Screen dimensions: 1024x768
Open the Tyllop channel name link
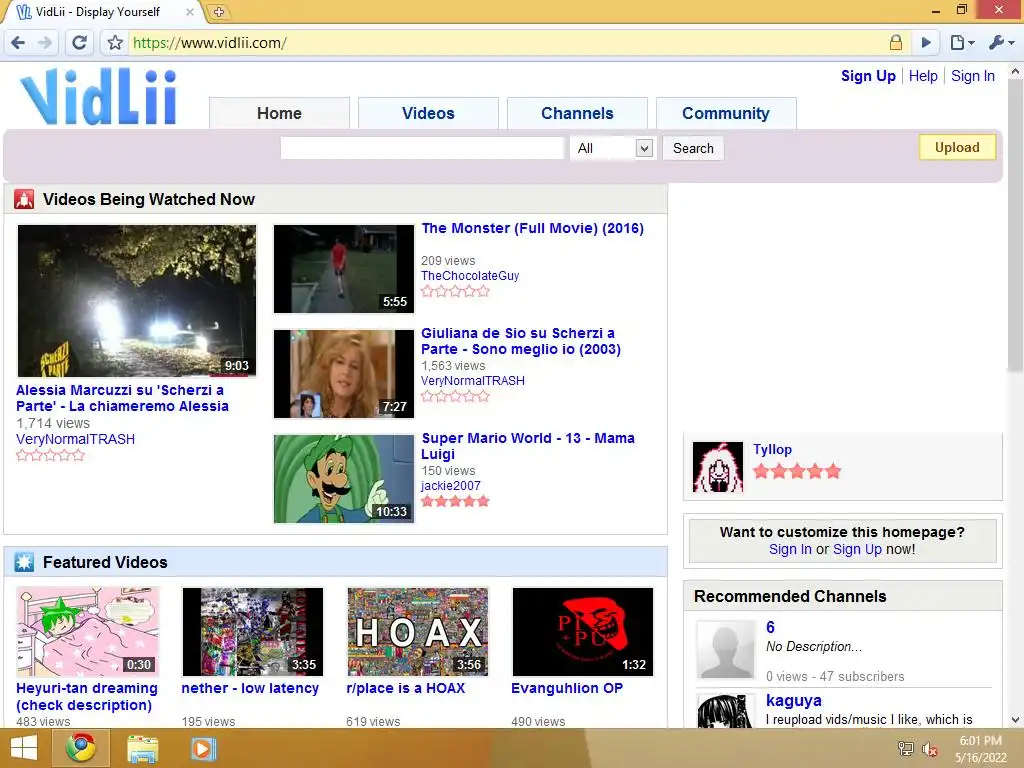point(773,449)
